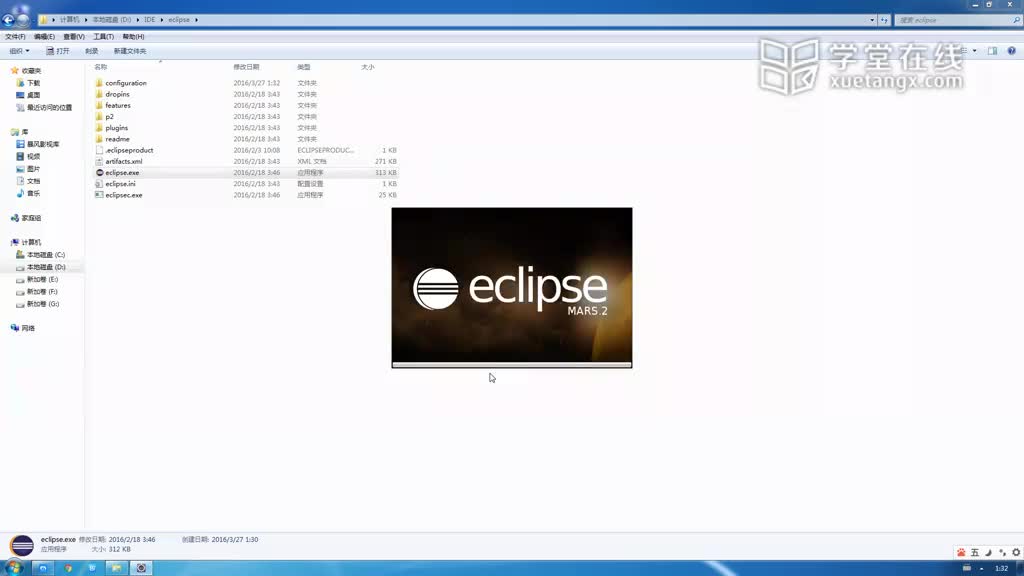Open the Windows Start menu orb
Screen dimensions: 1024x576
(13, 568)
